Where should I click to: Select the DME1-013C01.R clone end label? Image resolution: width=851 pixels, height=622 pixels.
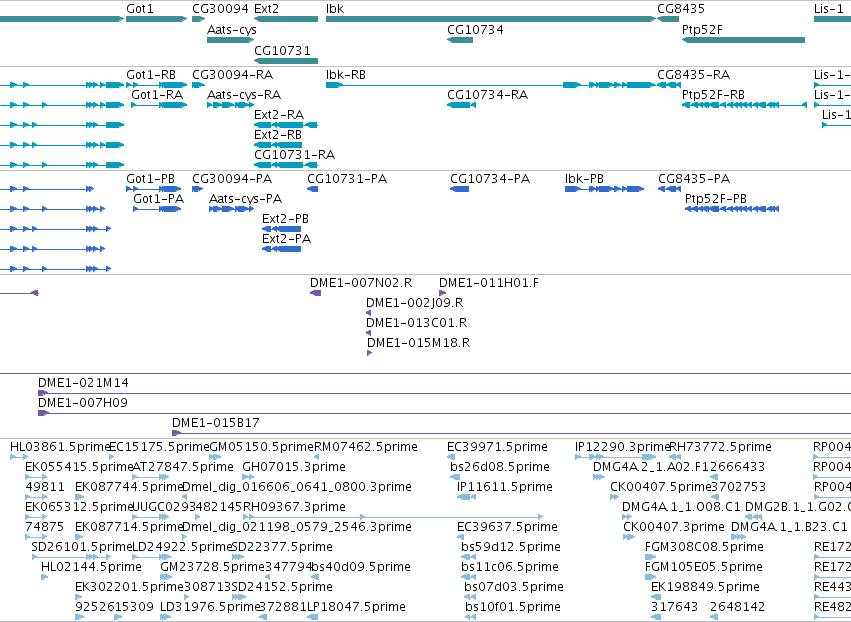(417, 323)
